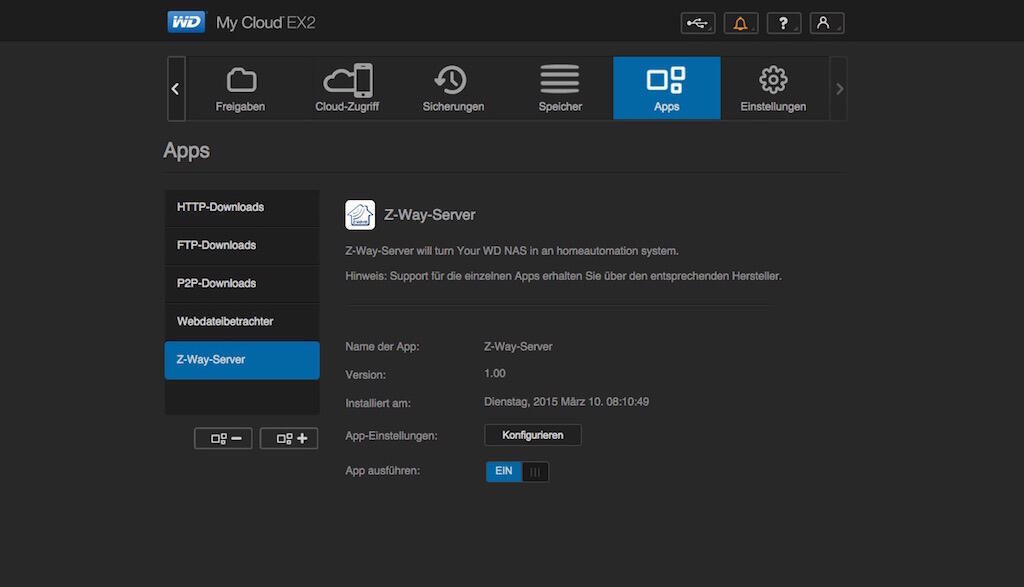Screen dimensions: 1024x587
Task: Open the Cloud-Zugriff section
Action: tap(347, 88)
